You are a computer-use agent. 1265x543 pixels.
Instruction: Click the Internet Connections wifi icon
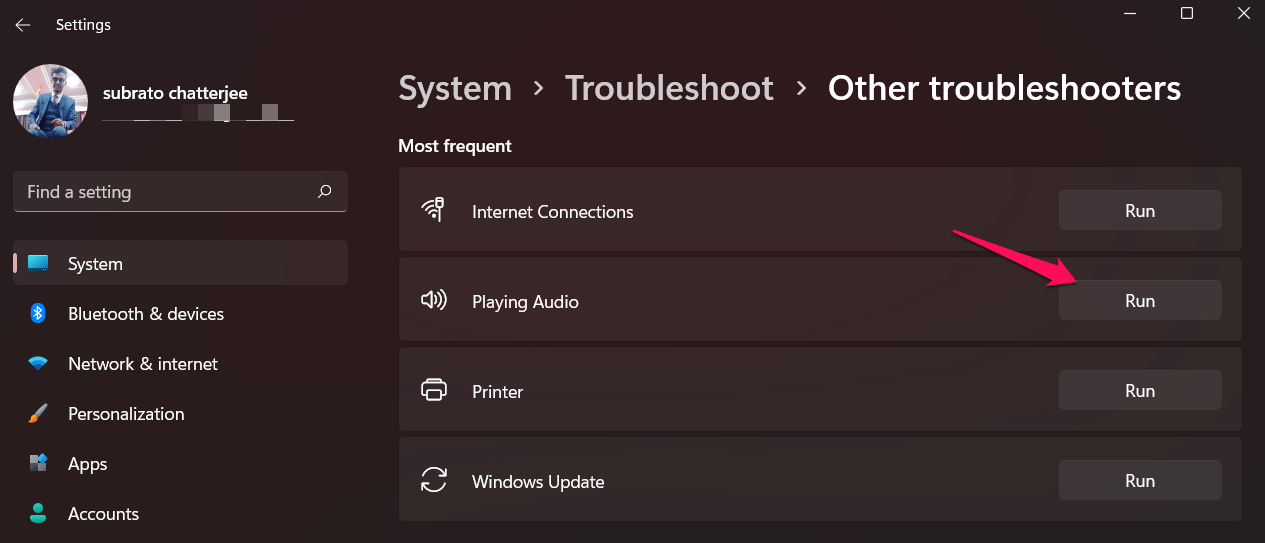[x=433, y=211]
